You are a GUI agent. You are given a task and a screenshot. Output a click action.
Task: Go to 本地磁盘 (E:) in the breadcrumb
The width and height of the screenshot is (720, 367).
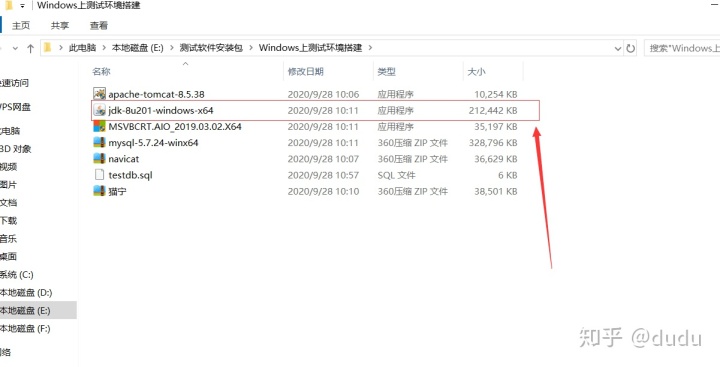click(x=138, y=48)
